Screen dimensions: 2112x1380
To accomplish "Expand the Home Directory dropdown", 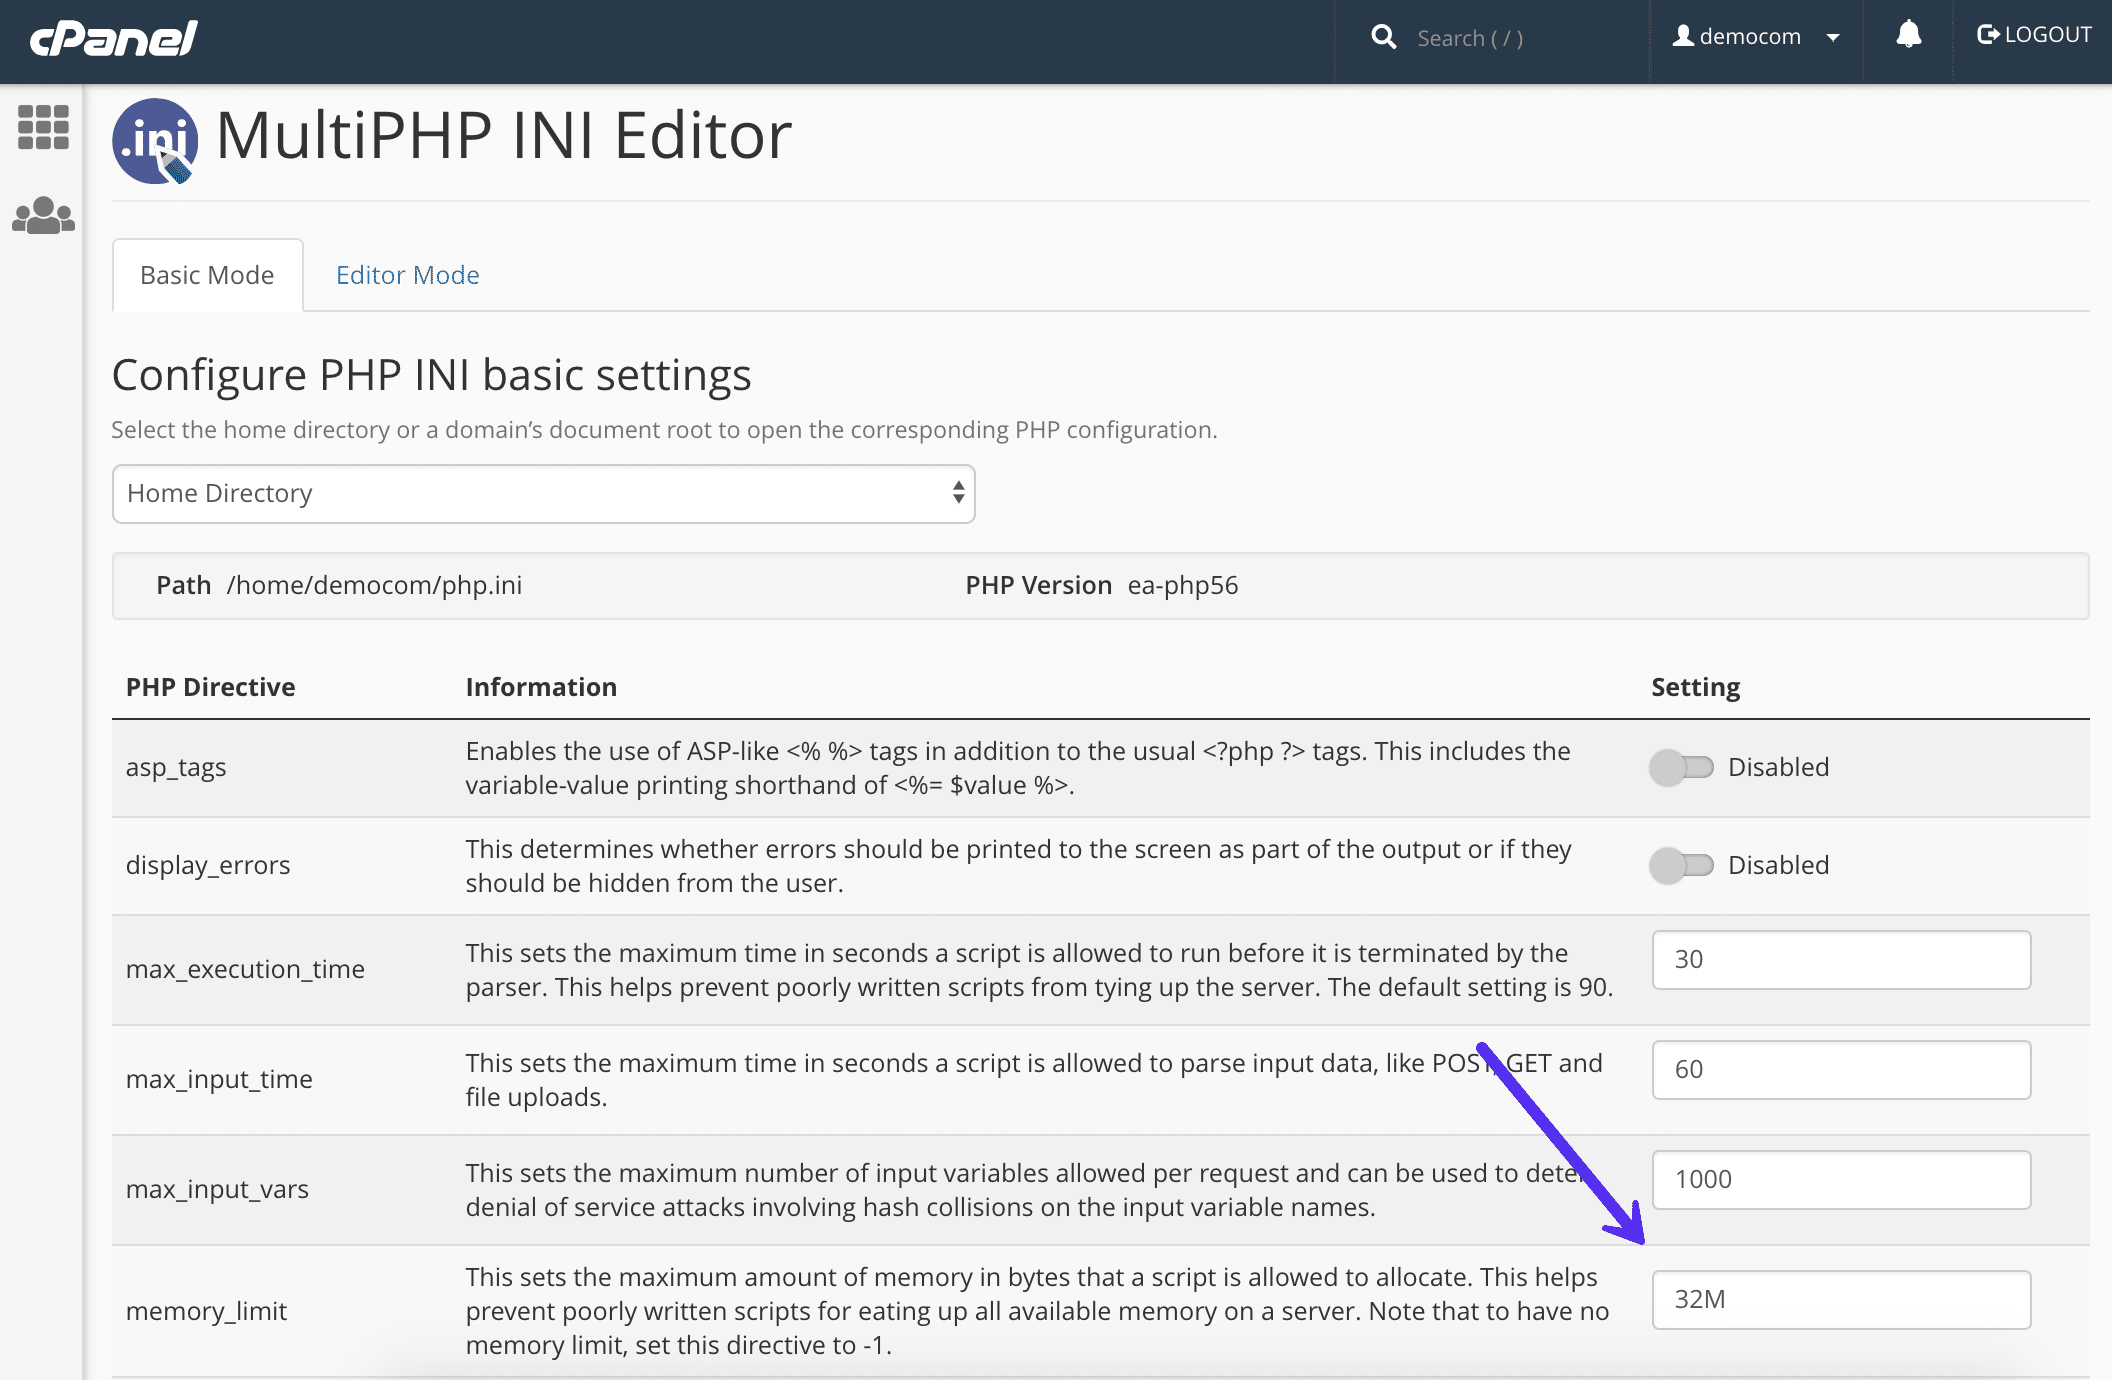I will pyautogui.click(x=543, y=493).
